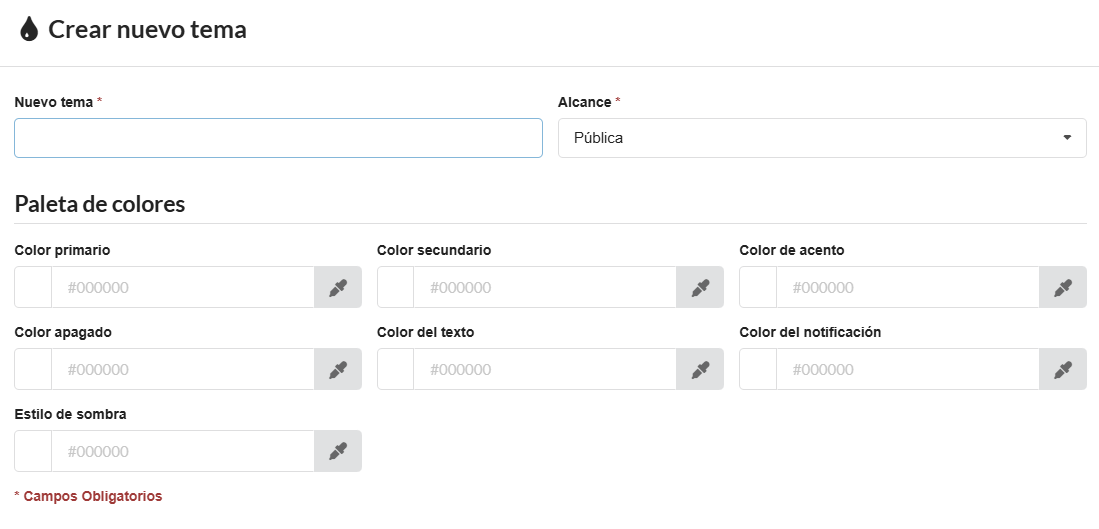The image size is (1099, 529).
Task: Click the eyedropper for Color primario
Action: tap(338, 288)
